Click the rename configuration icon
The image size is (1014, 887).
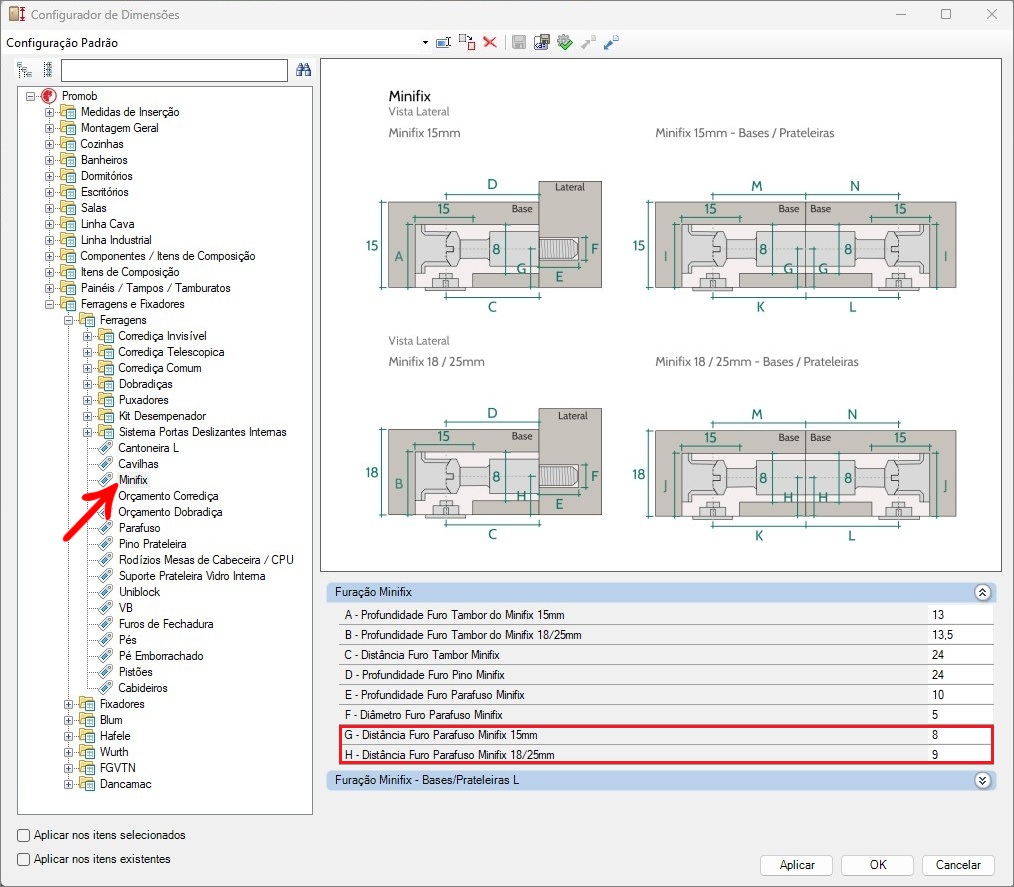(x=443, y=42)
